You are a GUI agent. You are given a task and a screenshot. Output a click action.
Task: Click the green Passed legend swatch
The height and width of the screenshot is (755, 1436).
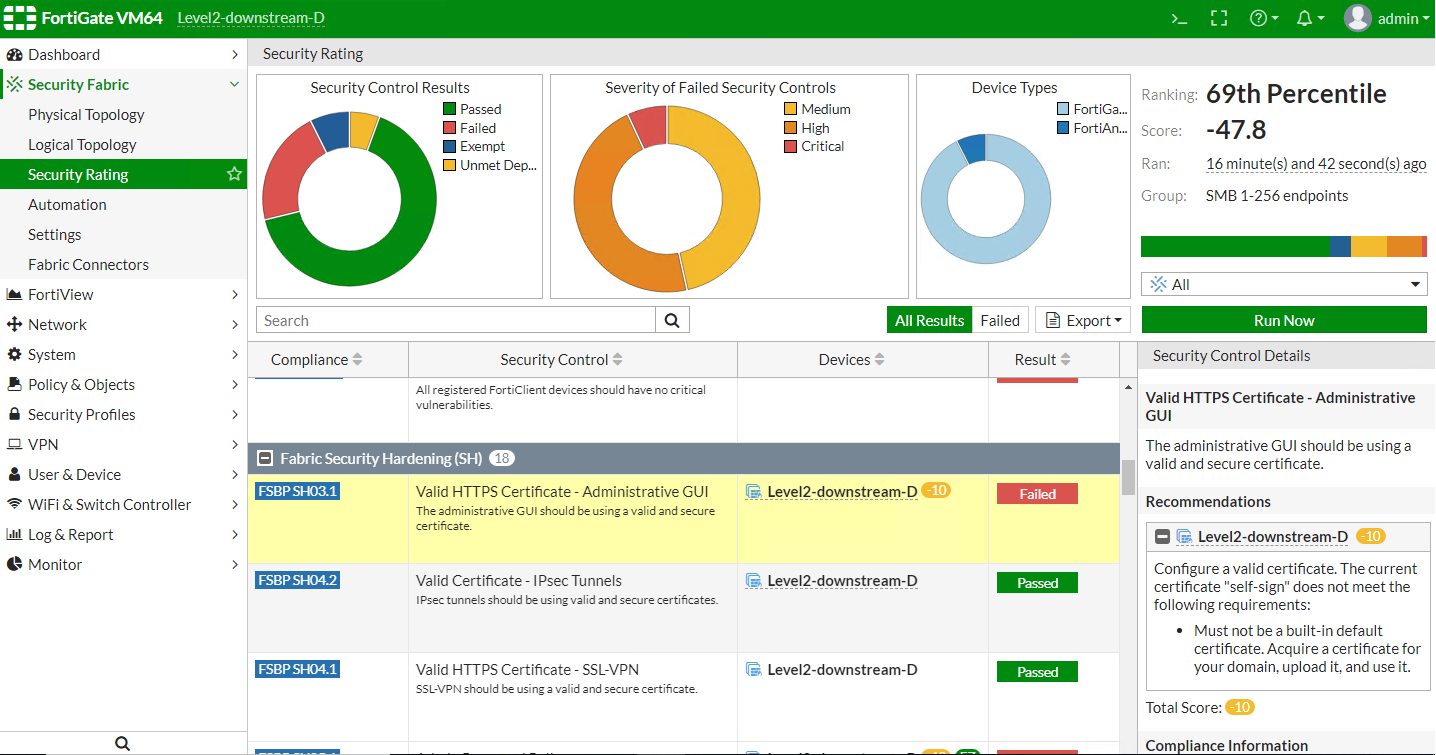click(450, 109)
